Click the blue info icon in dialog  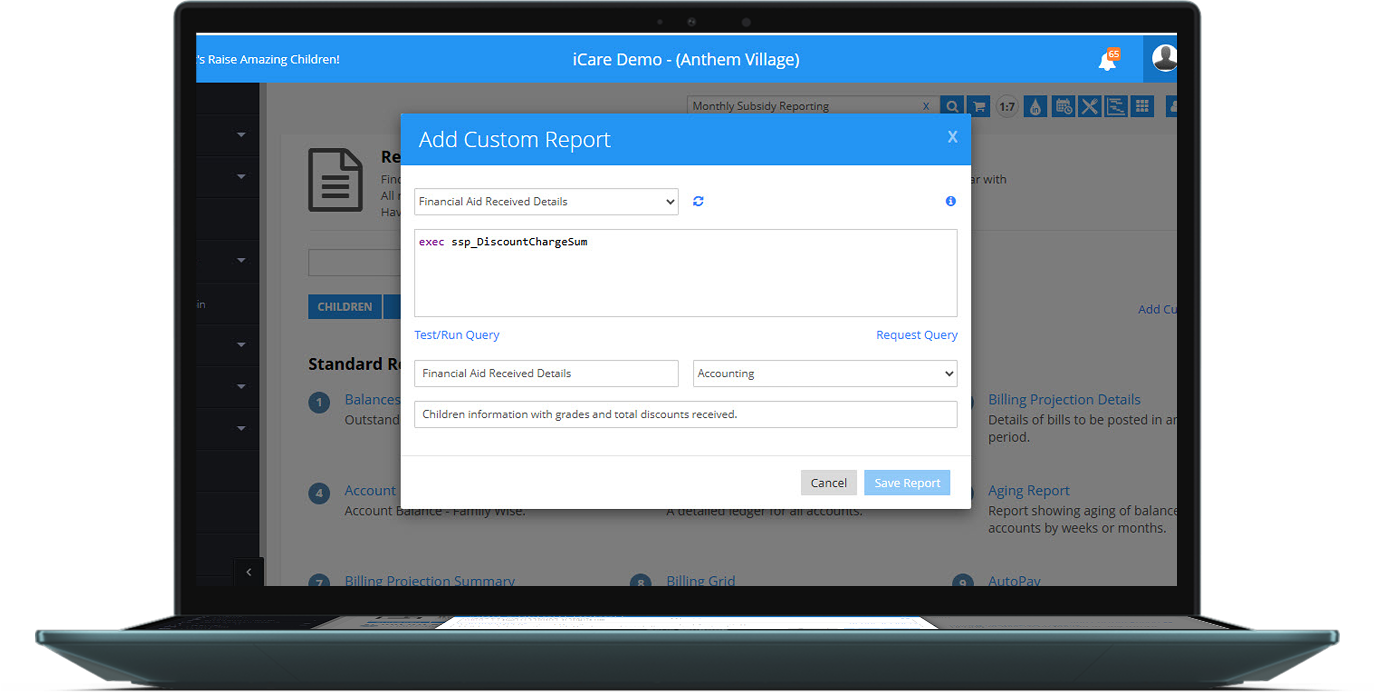click(950, 201)
